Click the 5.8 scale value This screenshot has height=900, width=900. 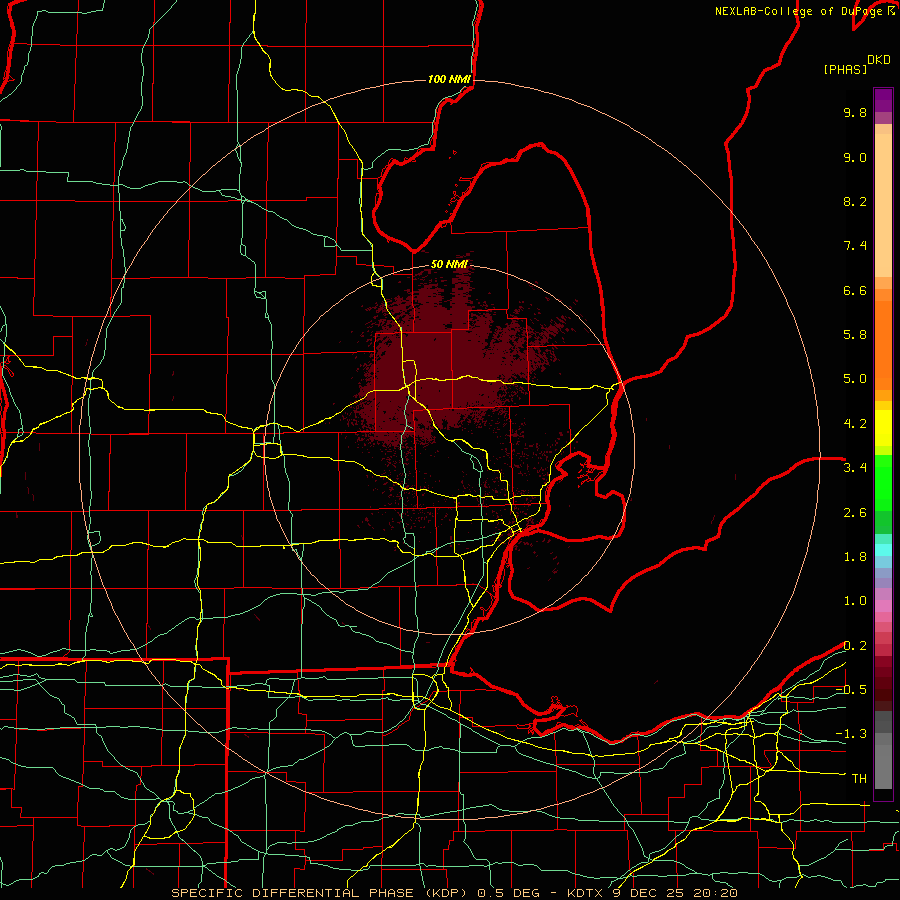pyautogui.click(x=855, y=335)
